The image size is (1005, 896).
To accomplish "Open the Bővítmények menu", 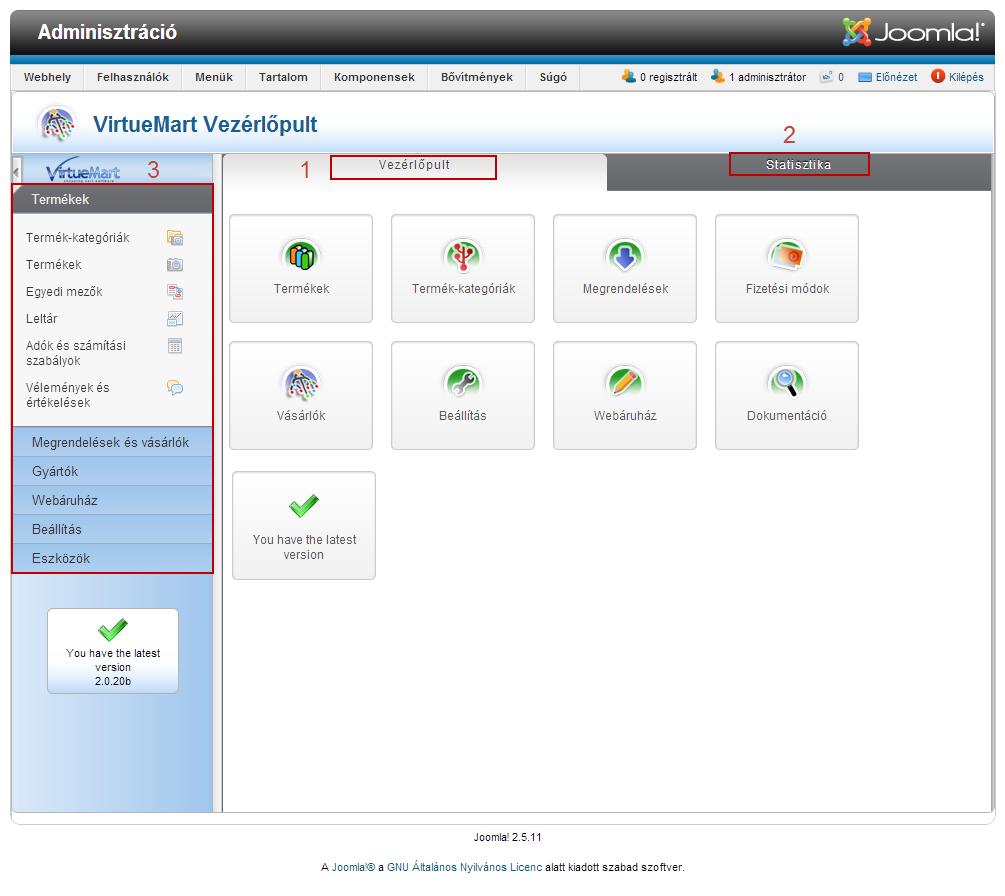I will coord(477,77).
